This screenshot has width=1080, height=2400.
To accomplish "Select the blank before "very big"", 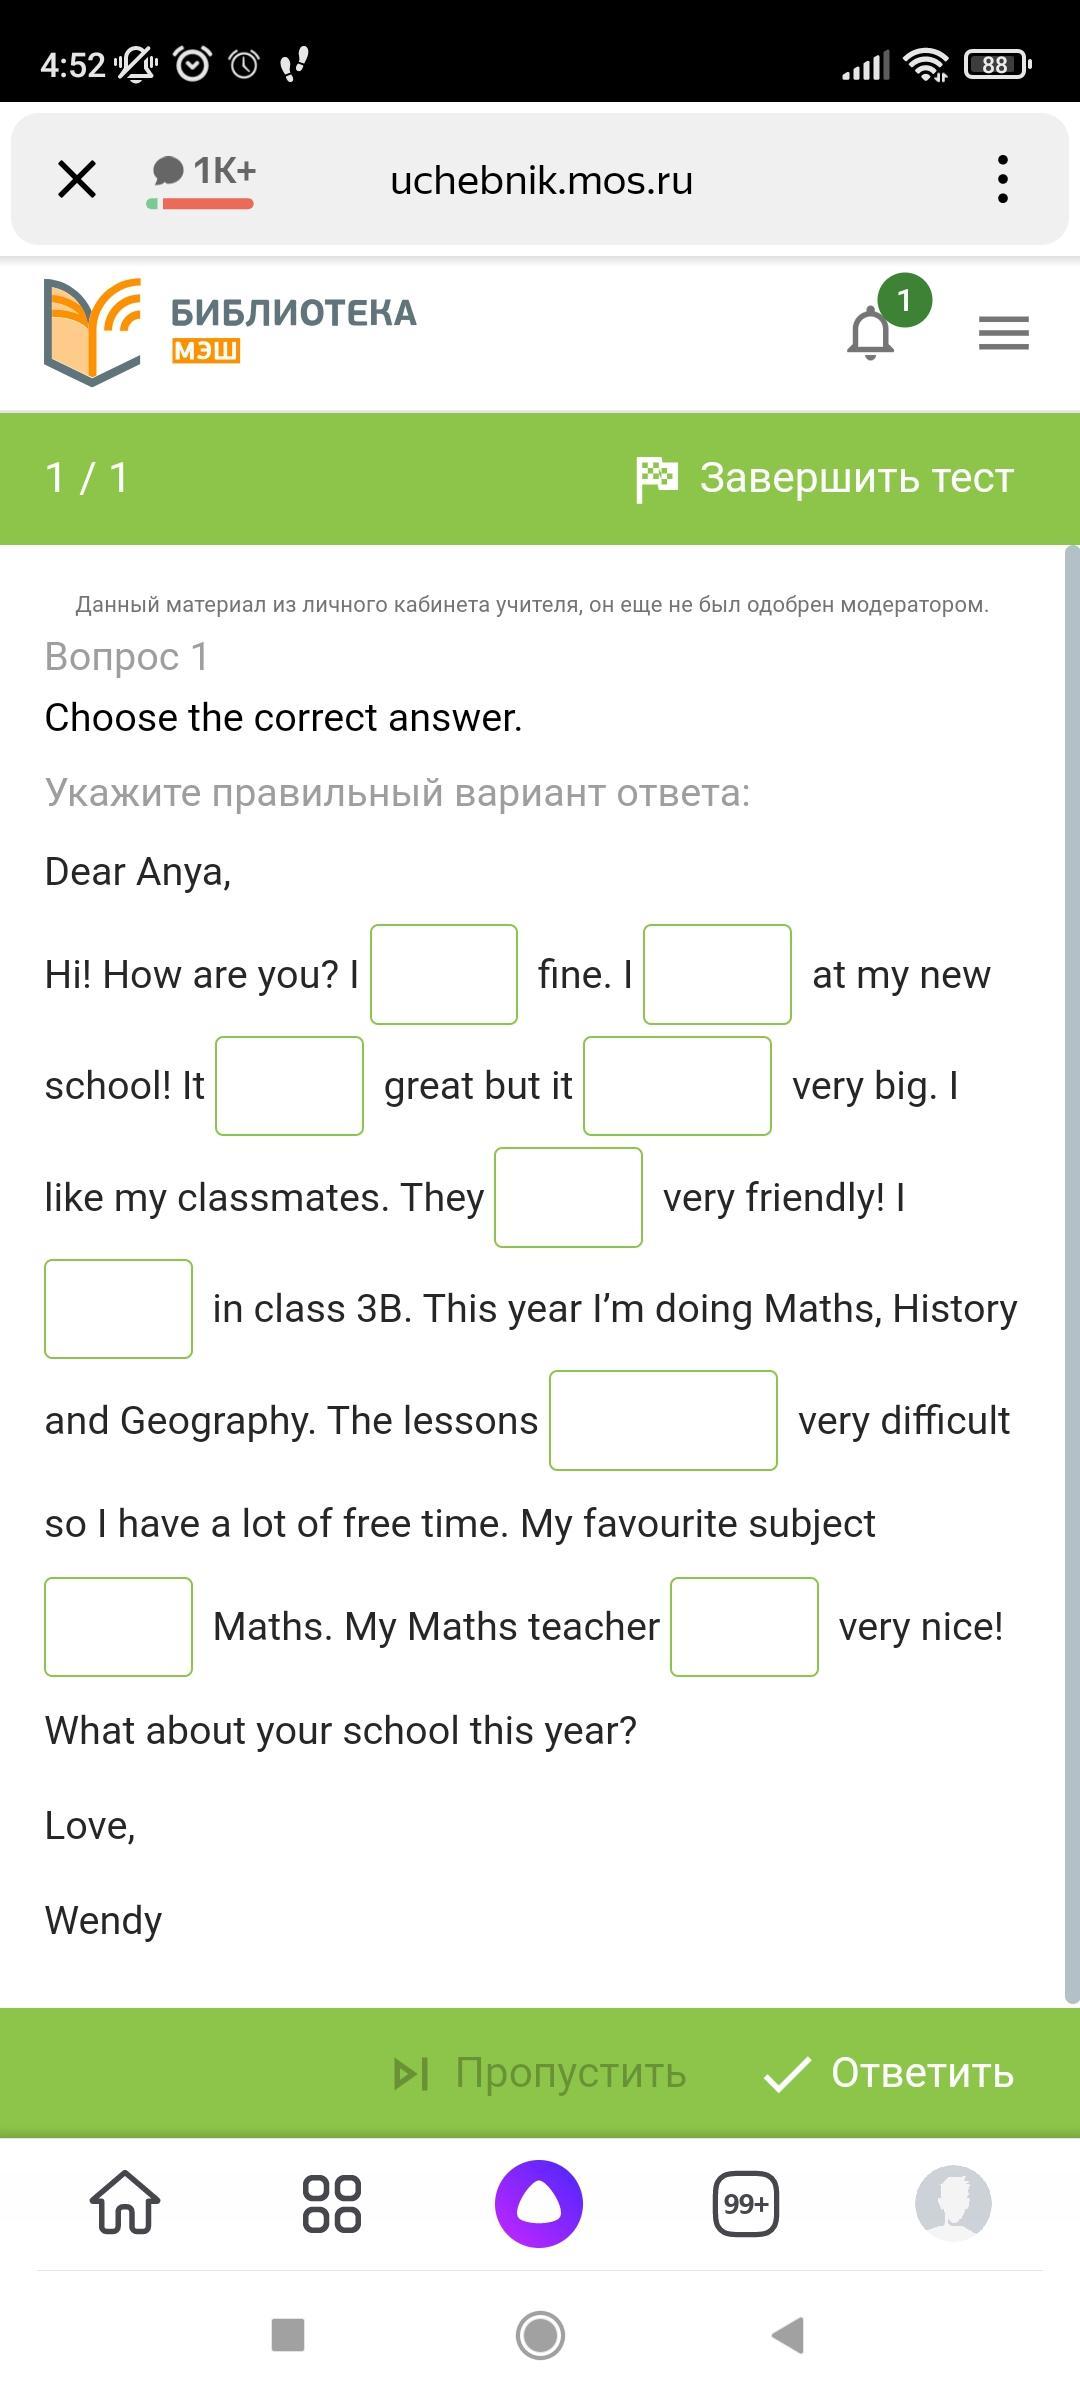I will [677, 1086].
